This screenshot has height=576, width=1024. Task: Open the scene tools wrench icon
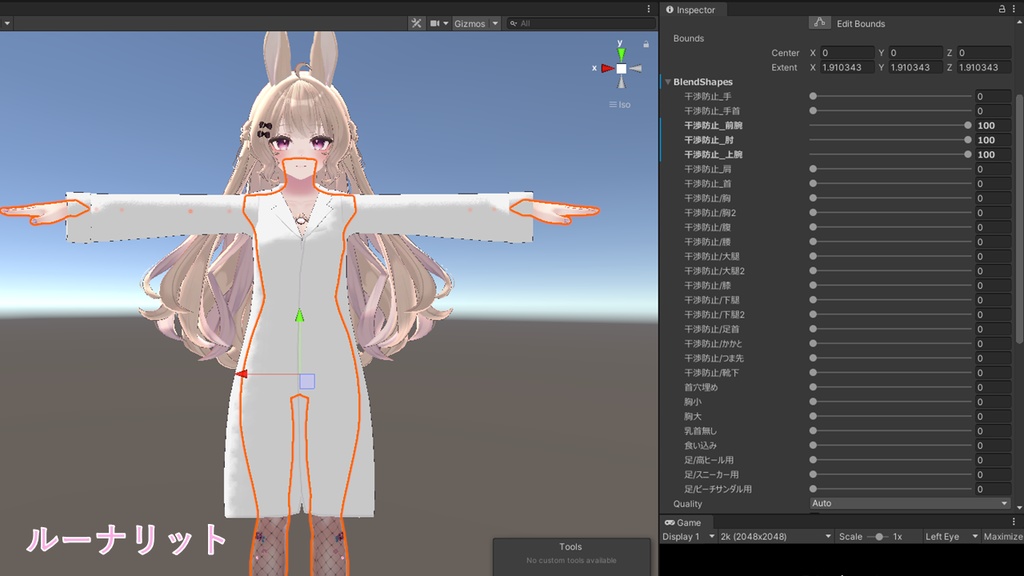(416, 24)
